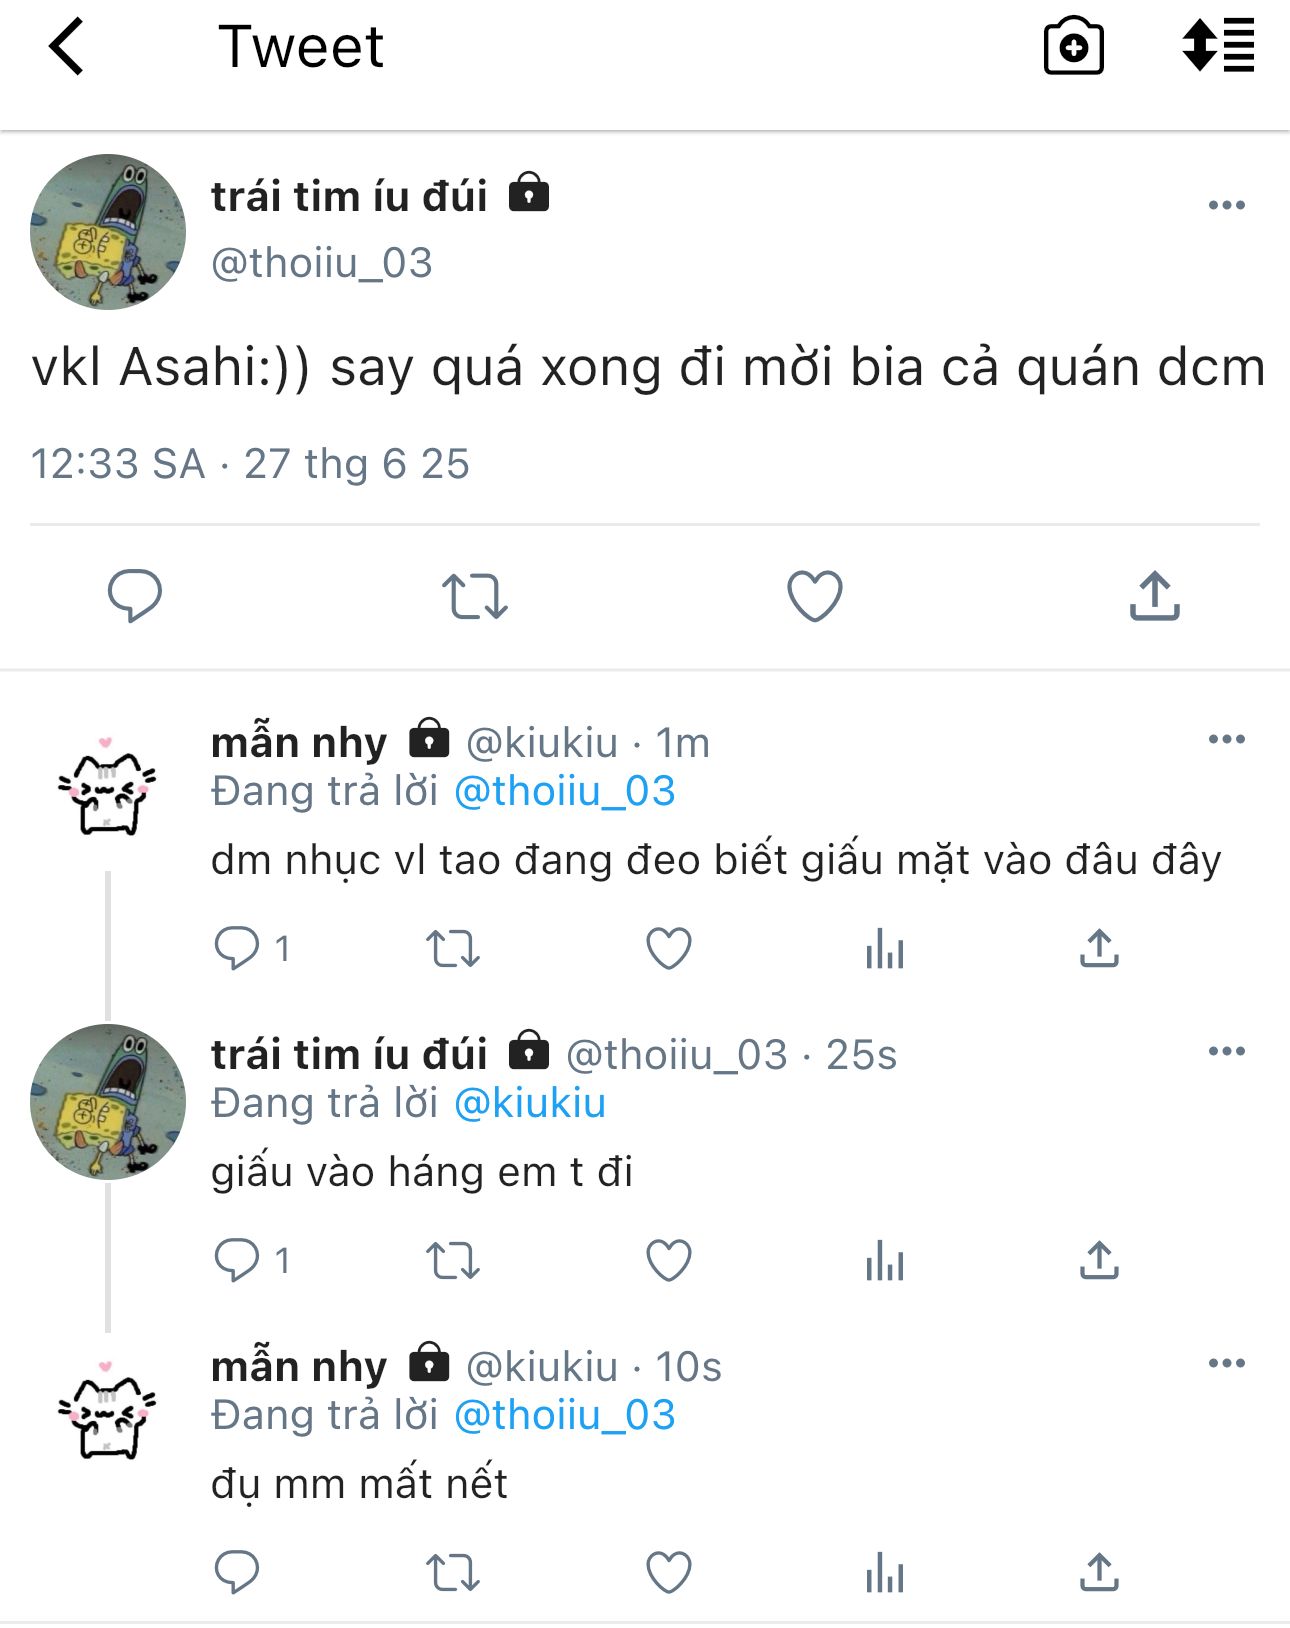
Task: Tap the back arrow in header
Action: 67,47
